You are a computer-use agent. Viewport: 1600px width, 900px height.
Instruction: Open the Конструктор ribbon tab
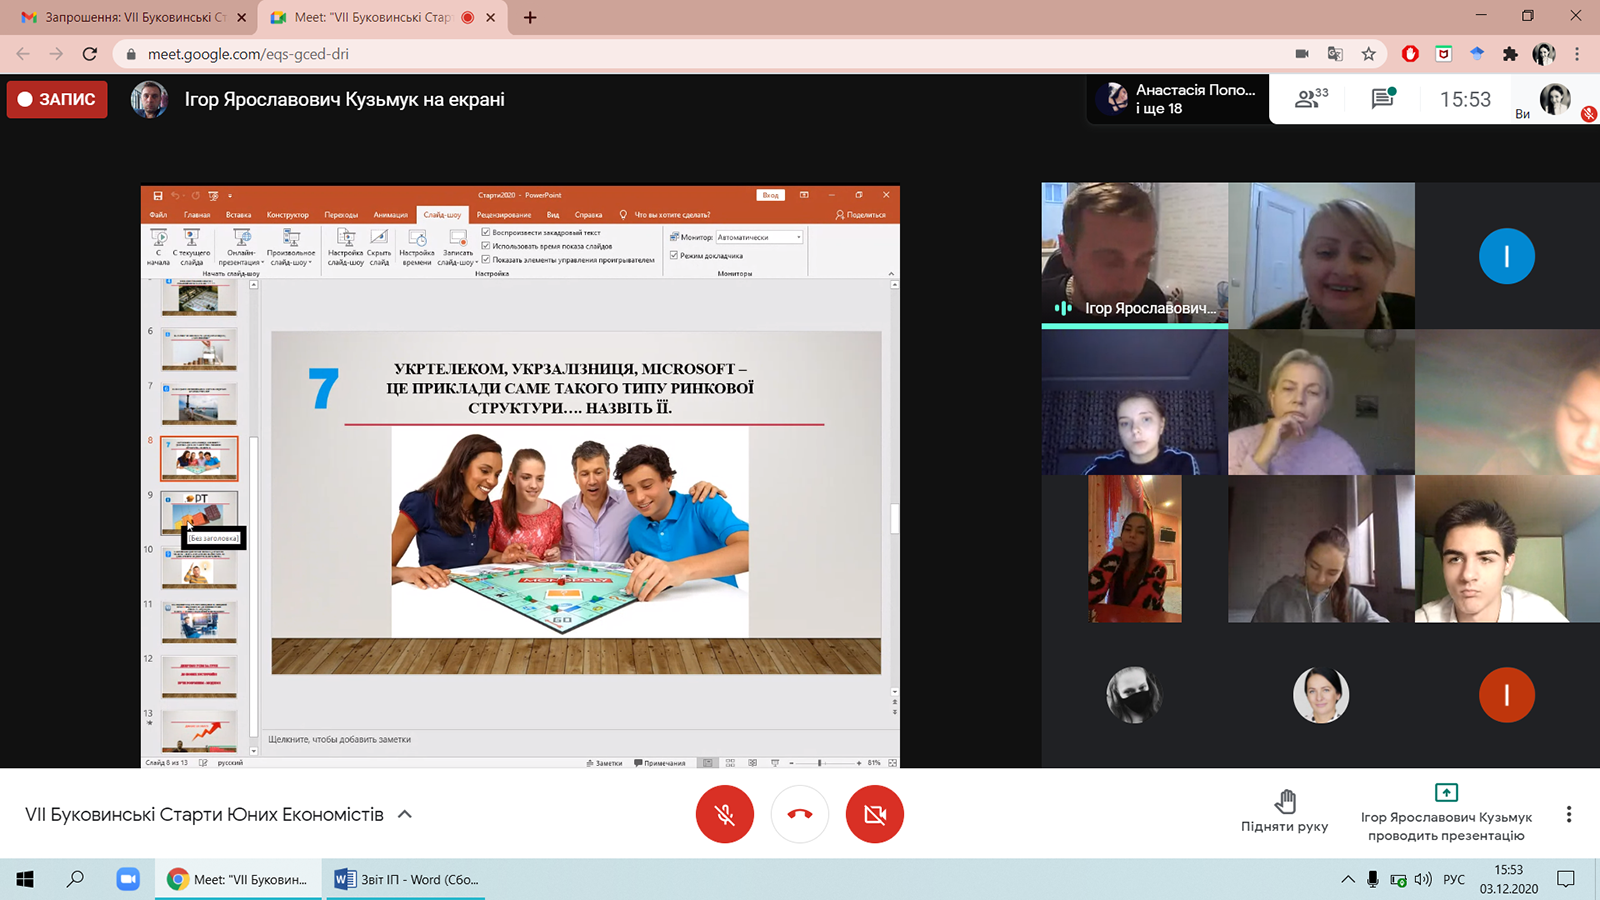[x=288, y=215]
